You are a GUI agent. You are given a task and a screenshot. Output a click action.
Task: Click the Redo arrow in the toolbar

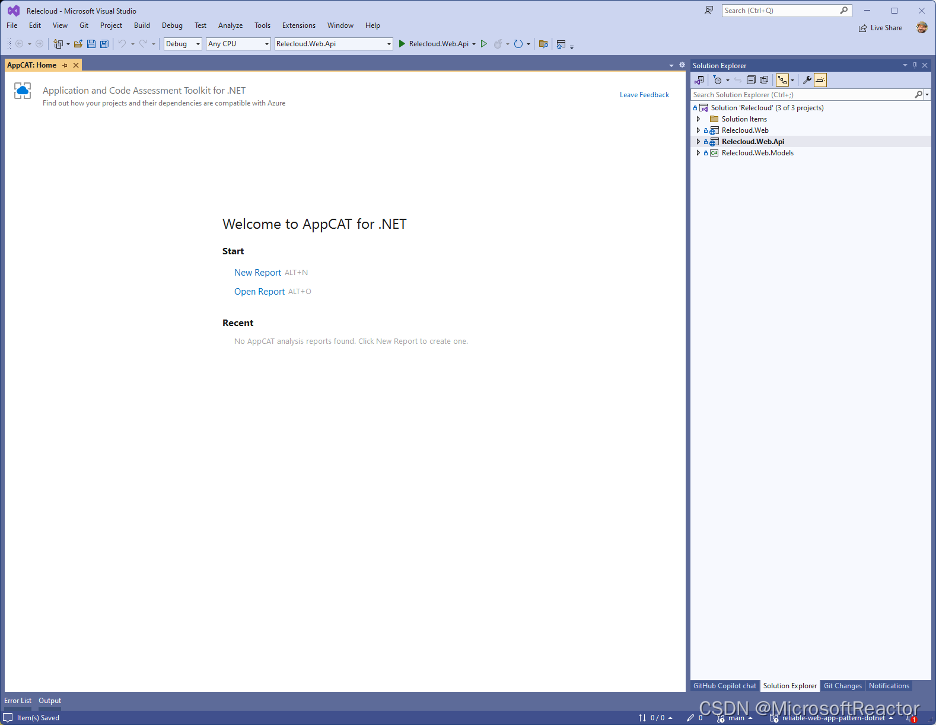(x=143, y=44)
